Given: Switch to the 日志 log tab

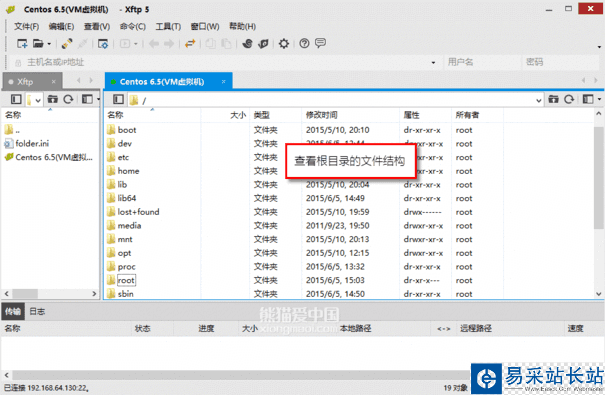Looking at the screenshot, I should coord(37,312).
